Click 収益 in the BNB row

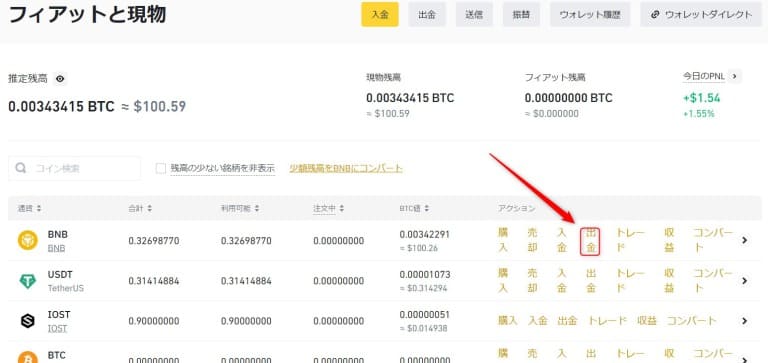click(x=669, y=240)
